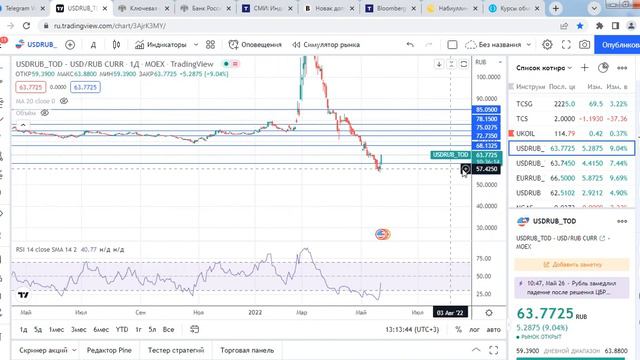Toggle percent scale mode

458,329
